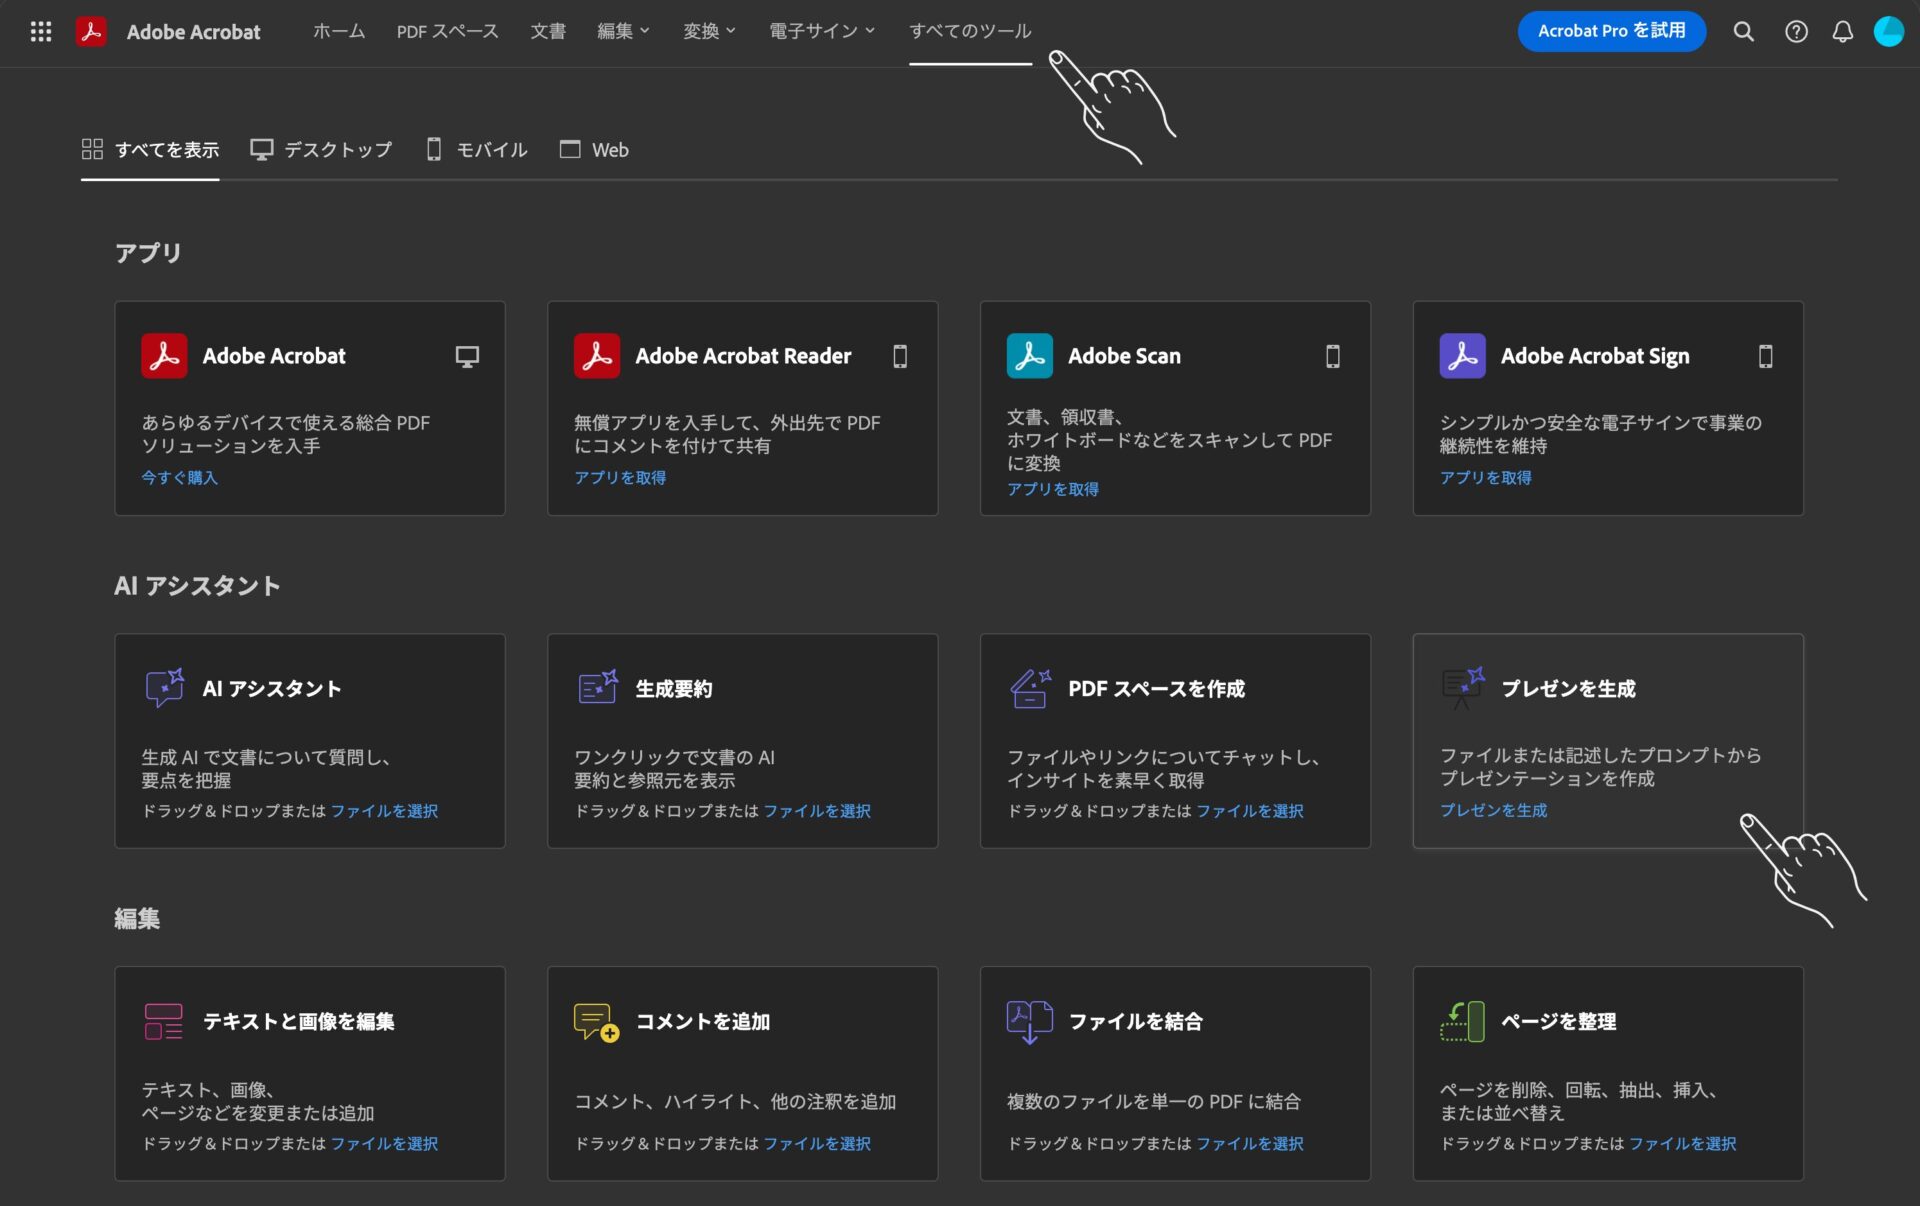Click the PDF スペースを作成 card title
This screenshot has width=1920, height=1206.
(x=1157, y=689)
